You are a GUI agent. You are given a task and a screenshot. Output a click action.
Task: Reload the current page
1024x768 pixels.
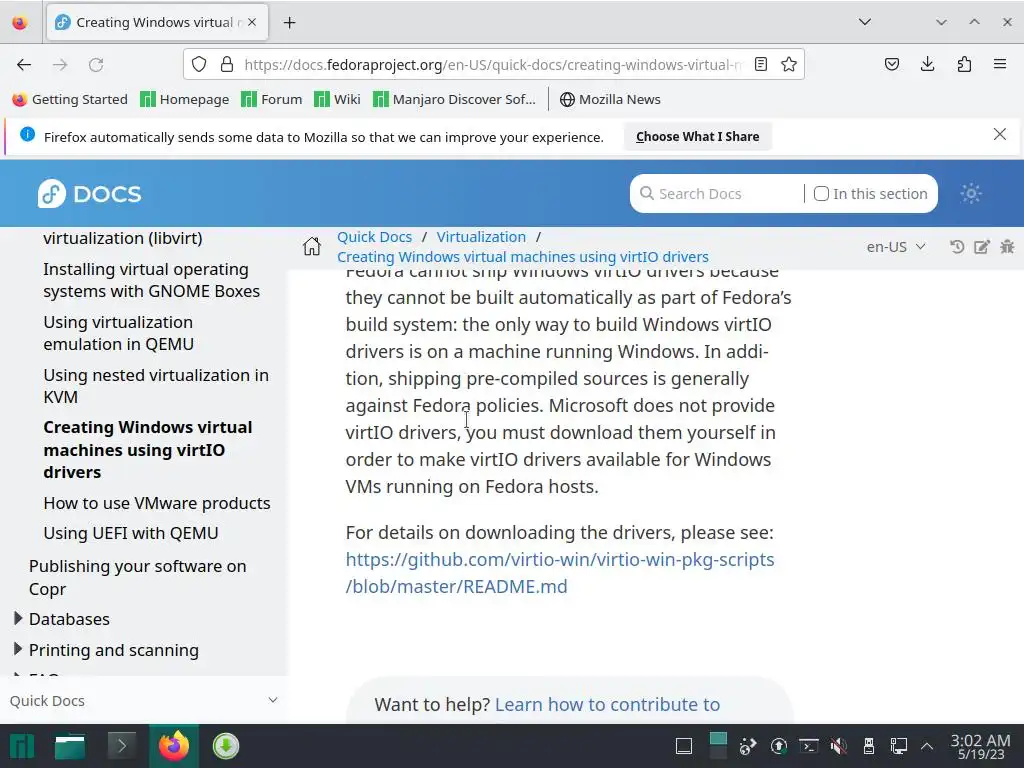(x=96, y=65)
